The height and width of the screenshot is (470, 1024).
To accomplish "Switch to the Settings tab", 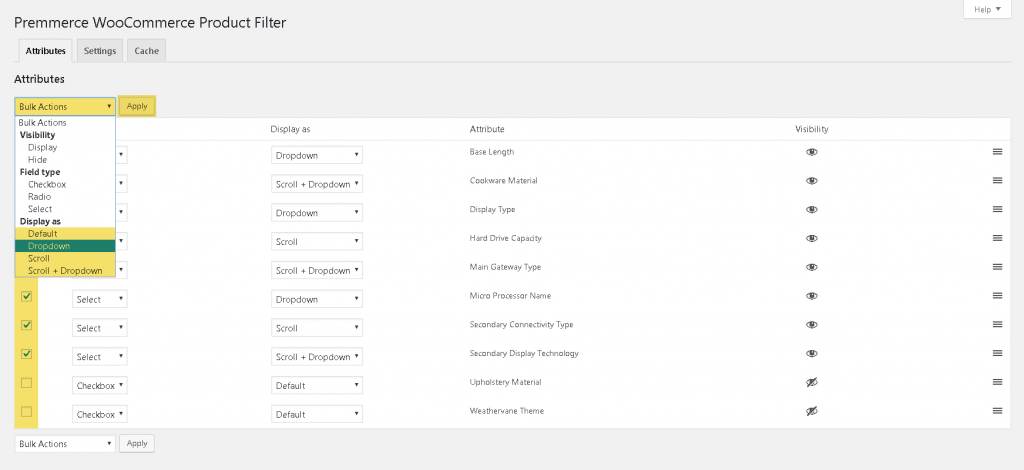I will (x=100, y=51).
